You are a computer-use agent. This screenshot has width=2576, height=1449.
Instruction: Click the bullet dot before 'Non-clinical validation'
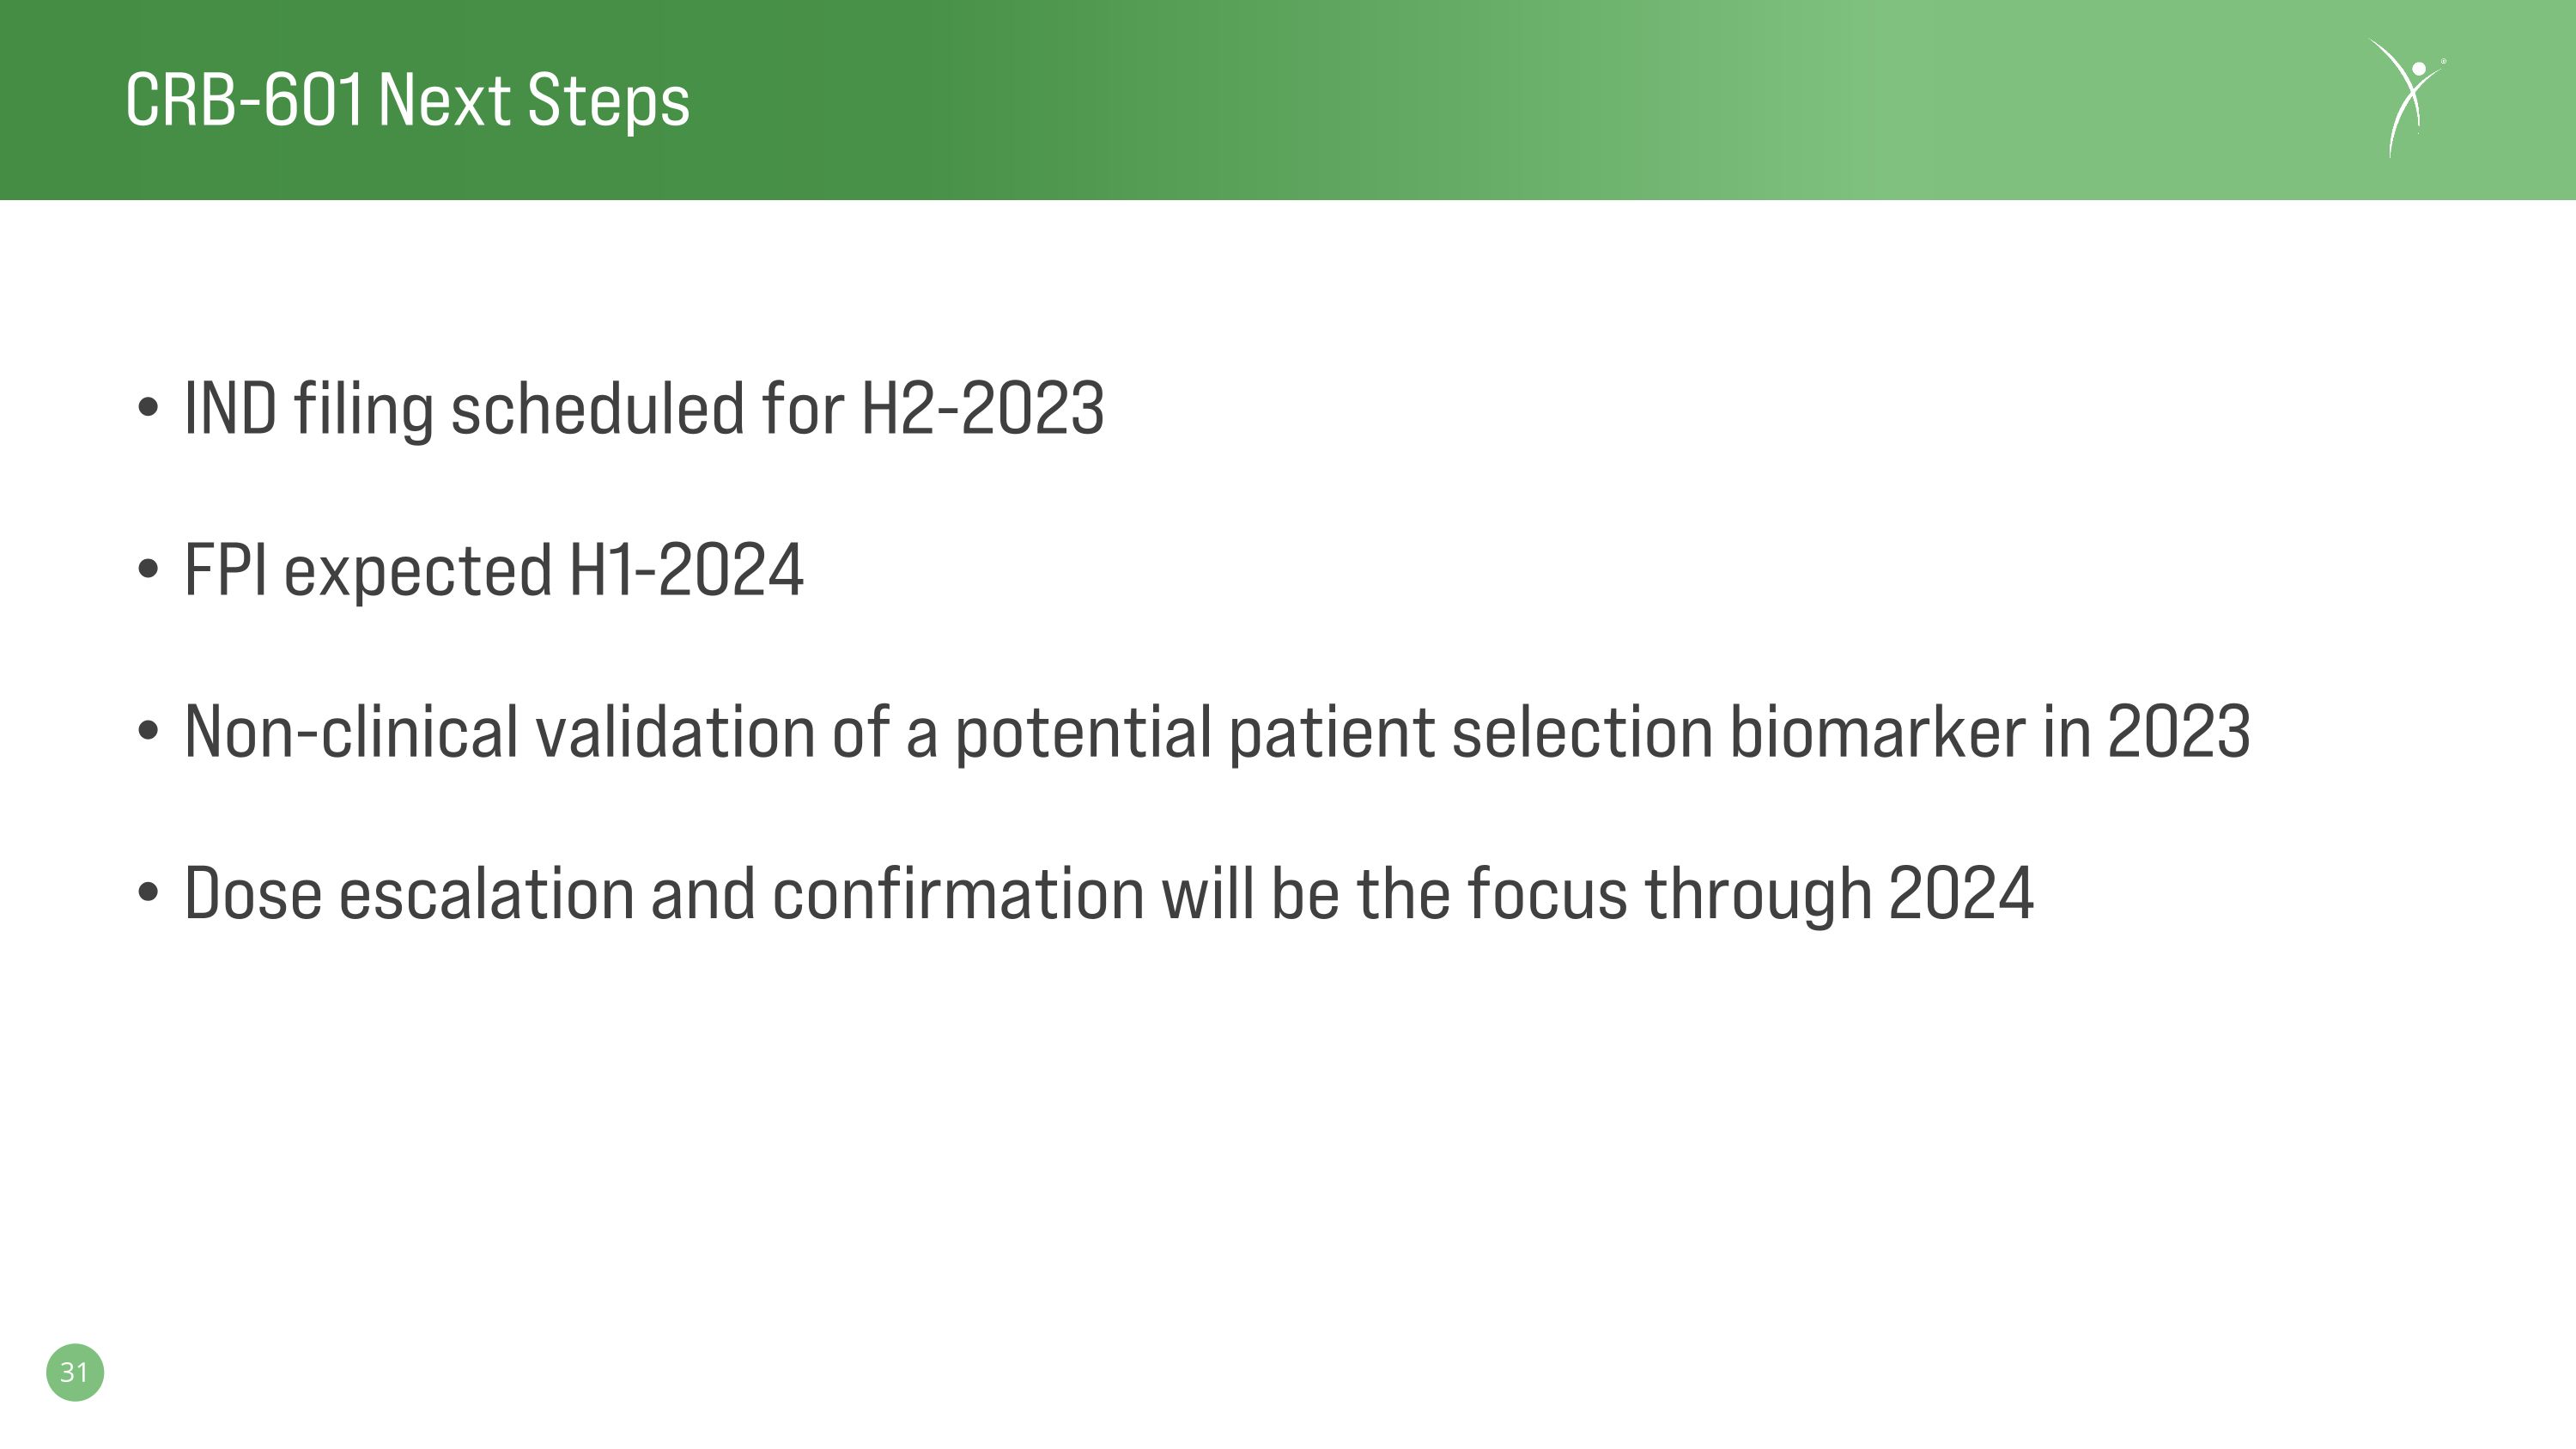(x=148, y=730)
